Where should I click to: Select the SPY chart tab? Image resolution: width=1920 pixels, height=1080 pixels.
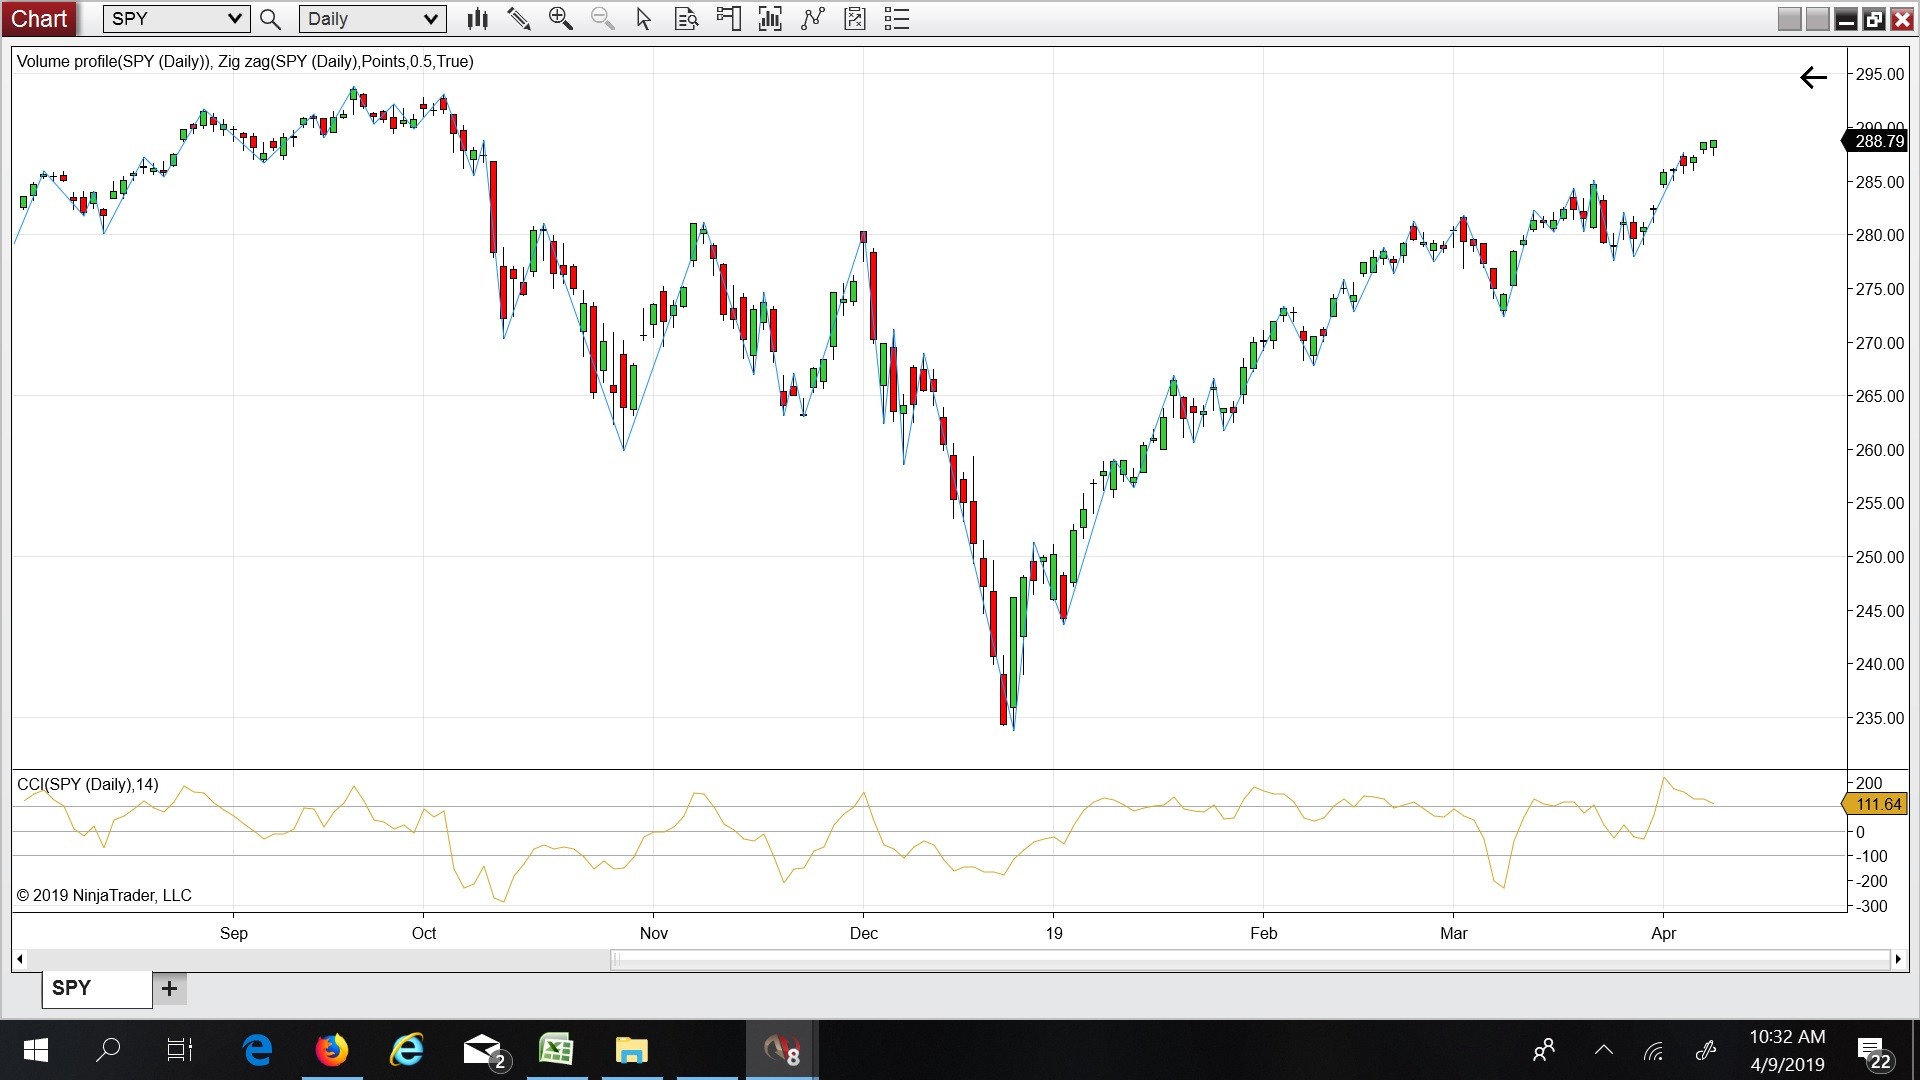point(96,988)
